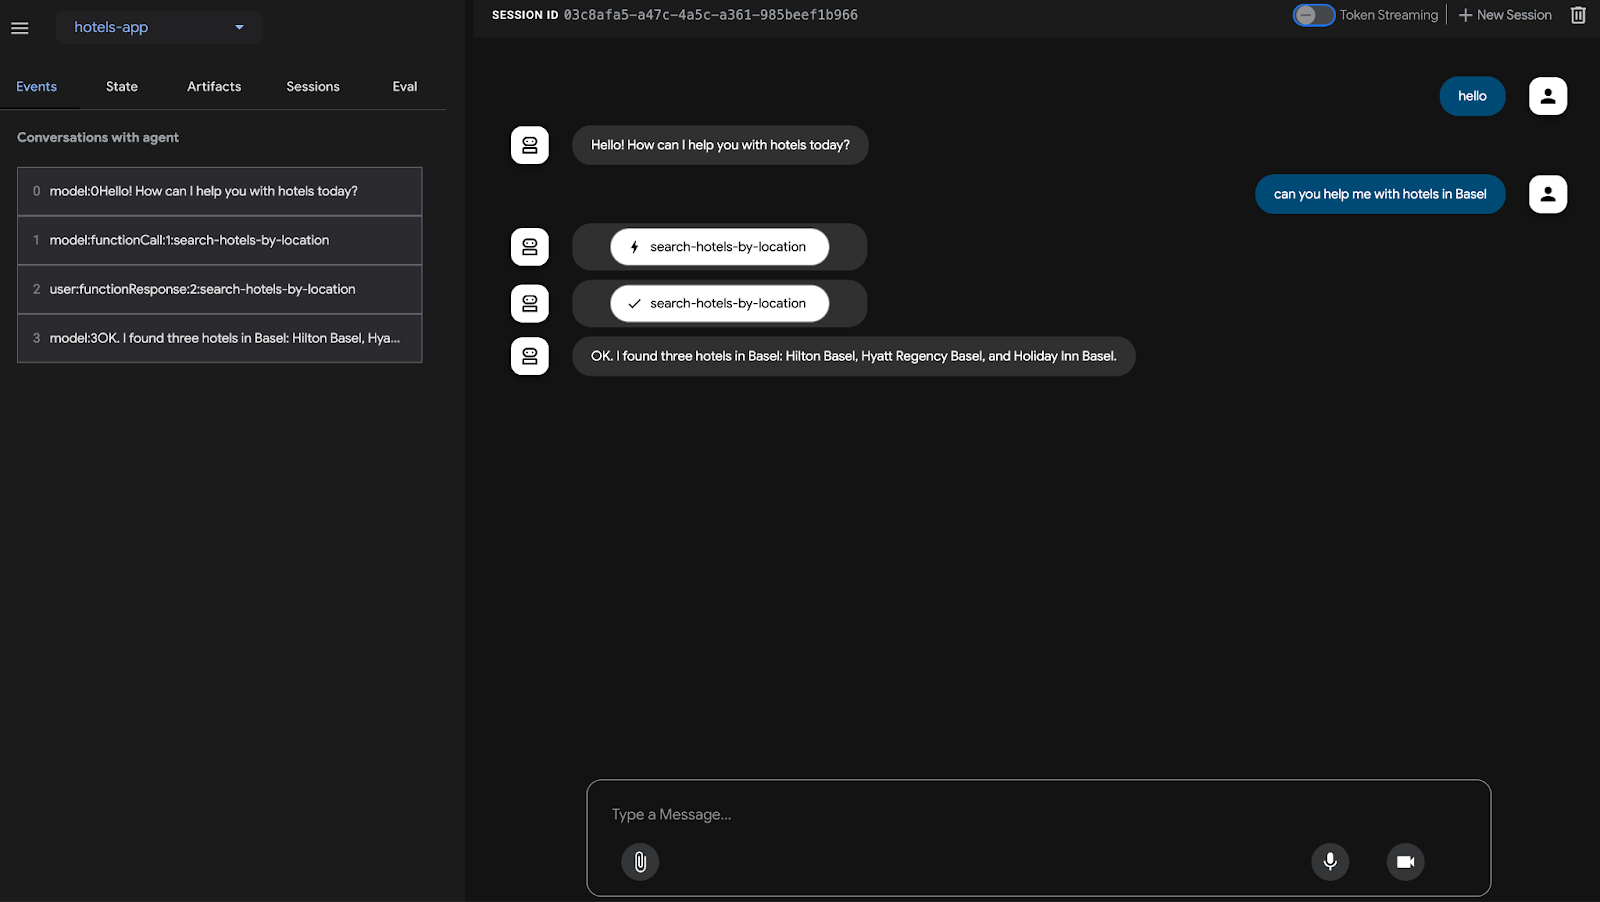Image resolution: width=1600 pixels, height=902 pixels.
Task: Click the microphone icon
Action: tap(1330, 862)
